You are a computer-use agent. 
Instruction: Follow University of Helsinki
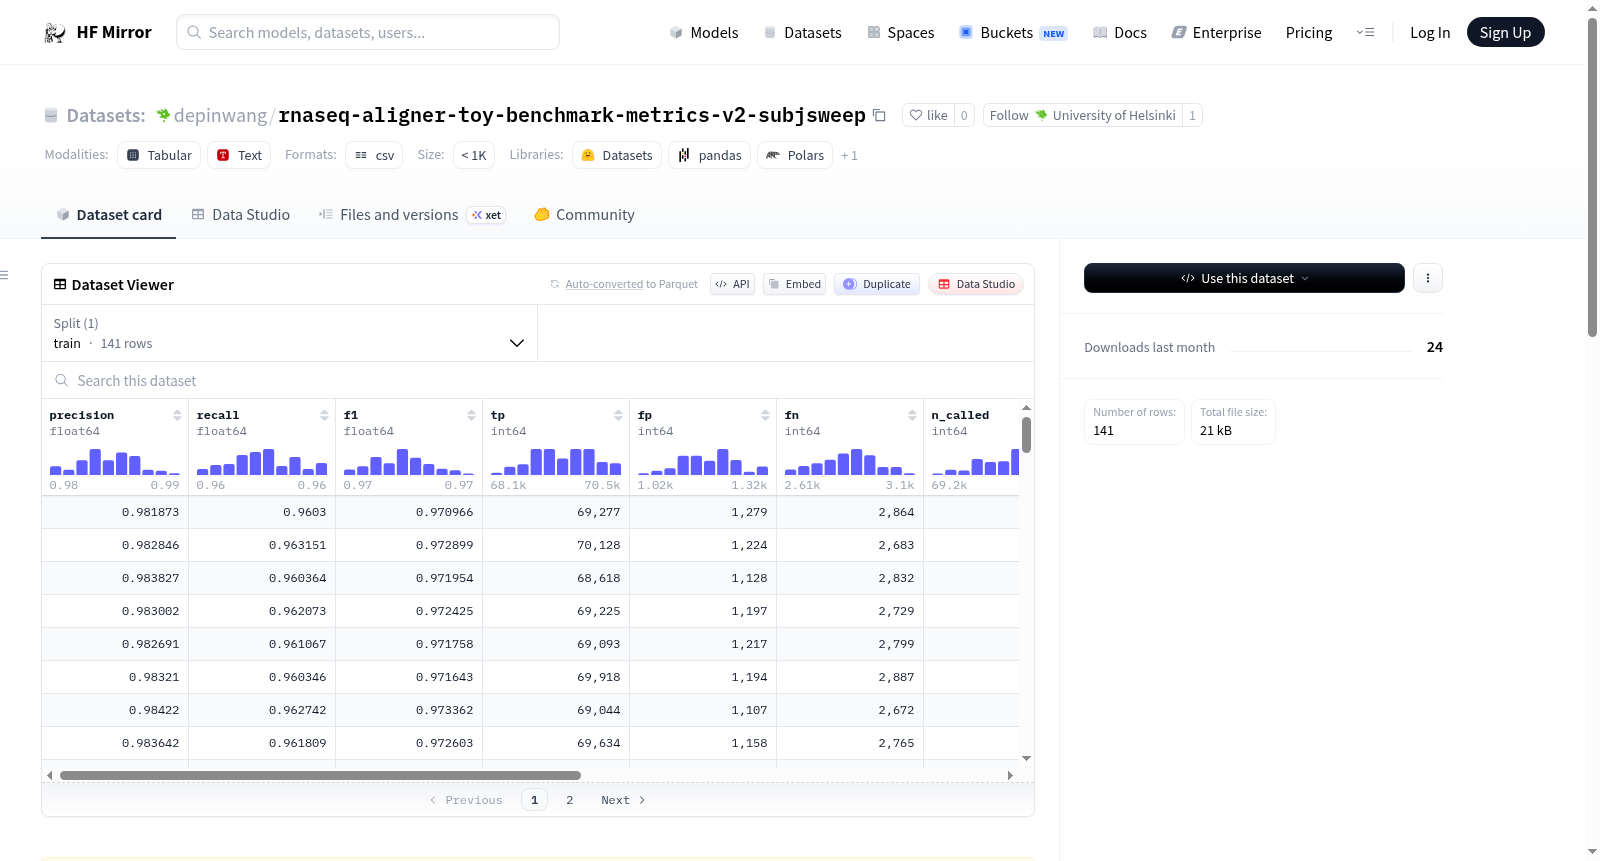coord(1082,115)
